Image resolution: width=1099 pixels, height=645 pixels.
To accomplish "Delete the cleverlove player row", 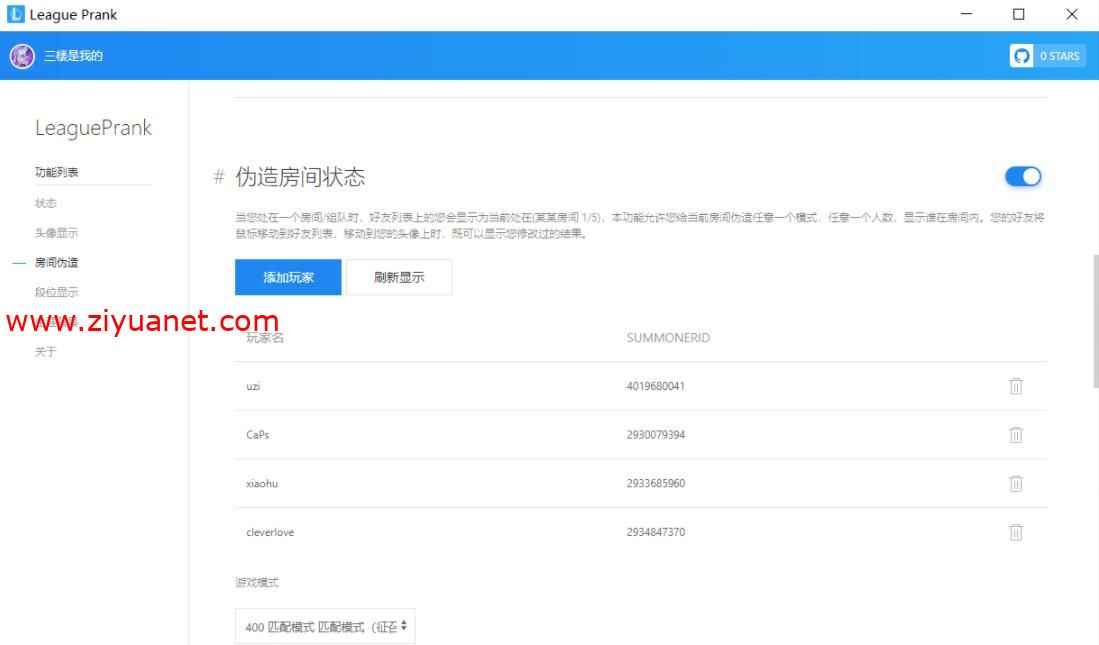I will coord(1016,532).
